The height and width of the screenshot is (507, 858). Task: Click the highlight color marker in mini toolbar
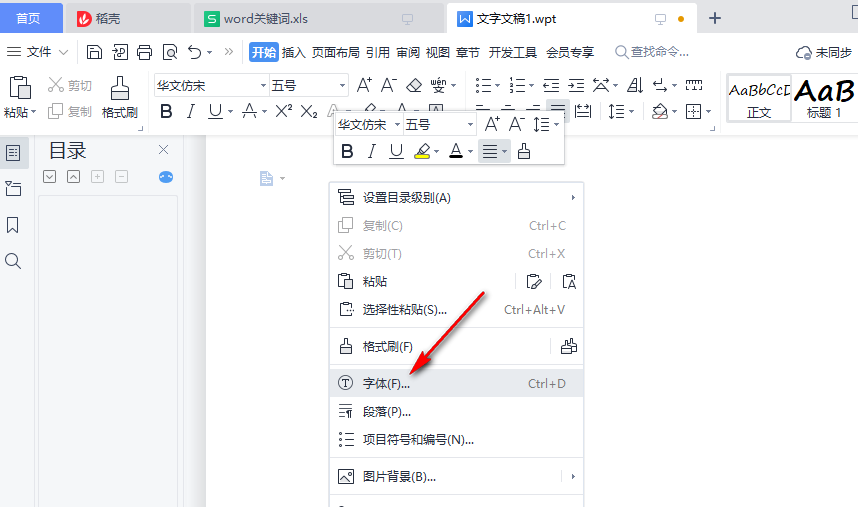tap(422, 151)
